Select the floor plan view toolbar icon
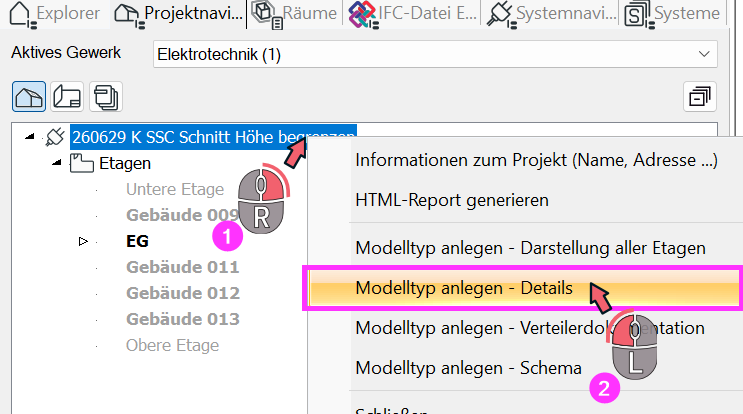 (67, 97)
